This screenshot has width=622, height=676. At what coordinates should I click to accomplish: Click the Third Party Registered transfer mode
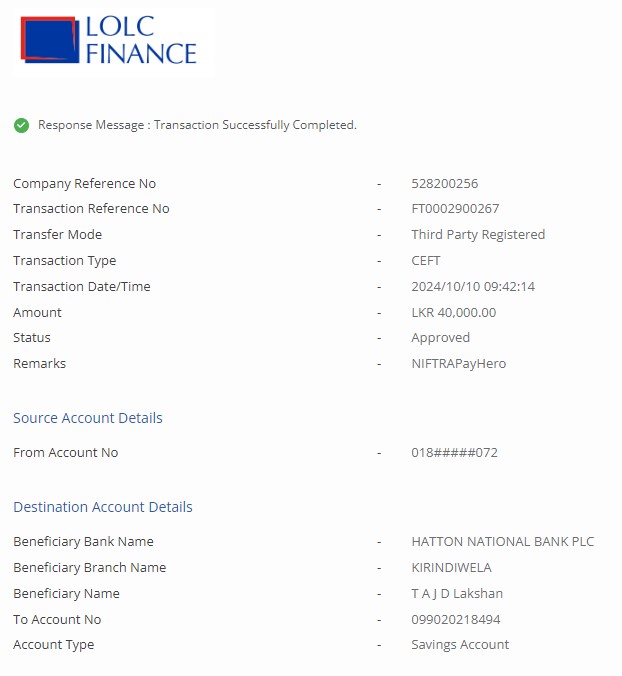pos(478,235)
